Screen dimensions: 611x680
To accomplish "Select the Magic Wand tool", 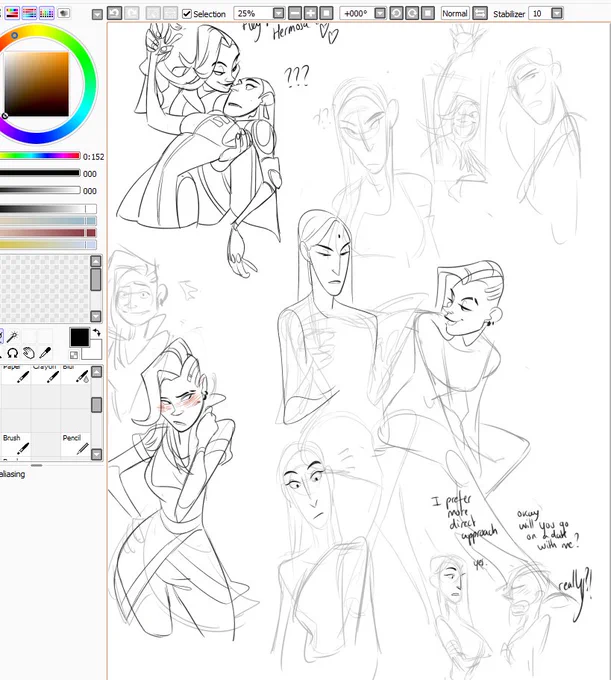I will (x=13, y=336).
